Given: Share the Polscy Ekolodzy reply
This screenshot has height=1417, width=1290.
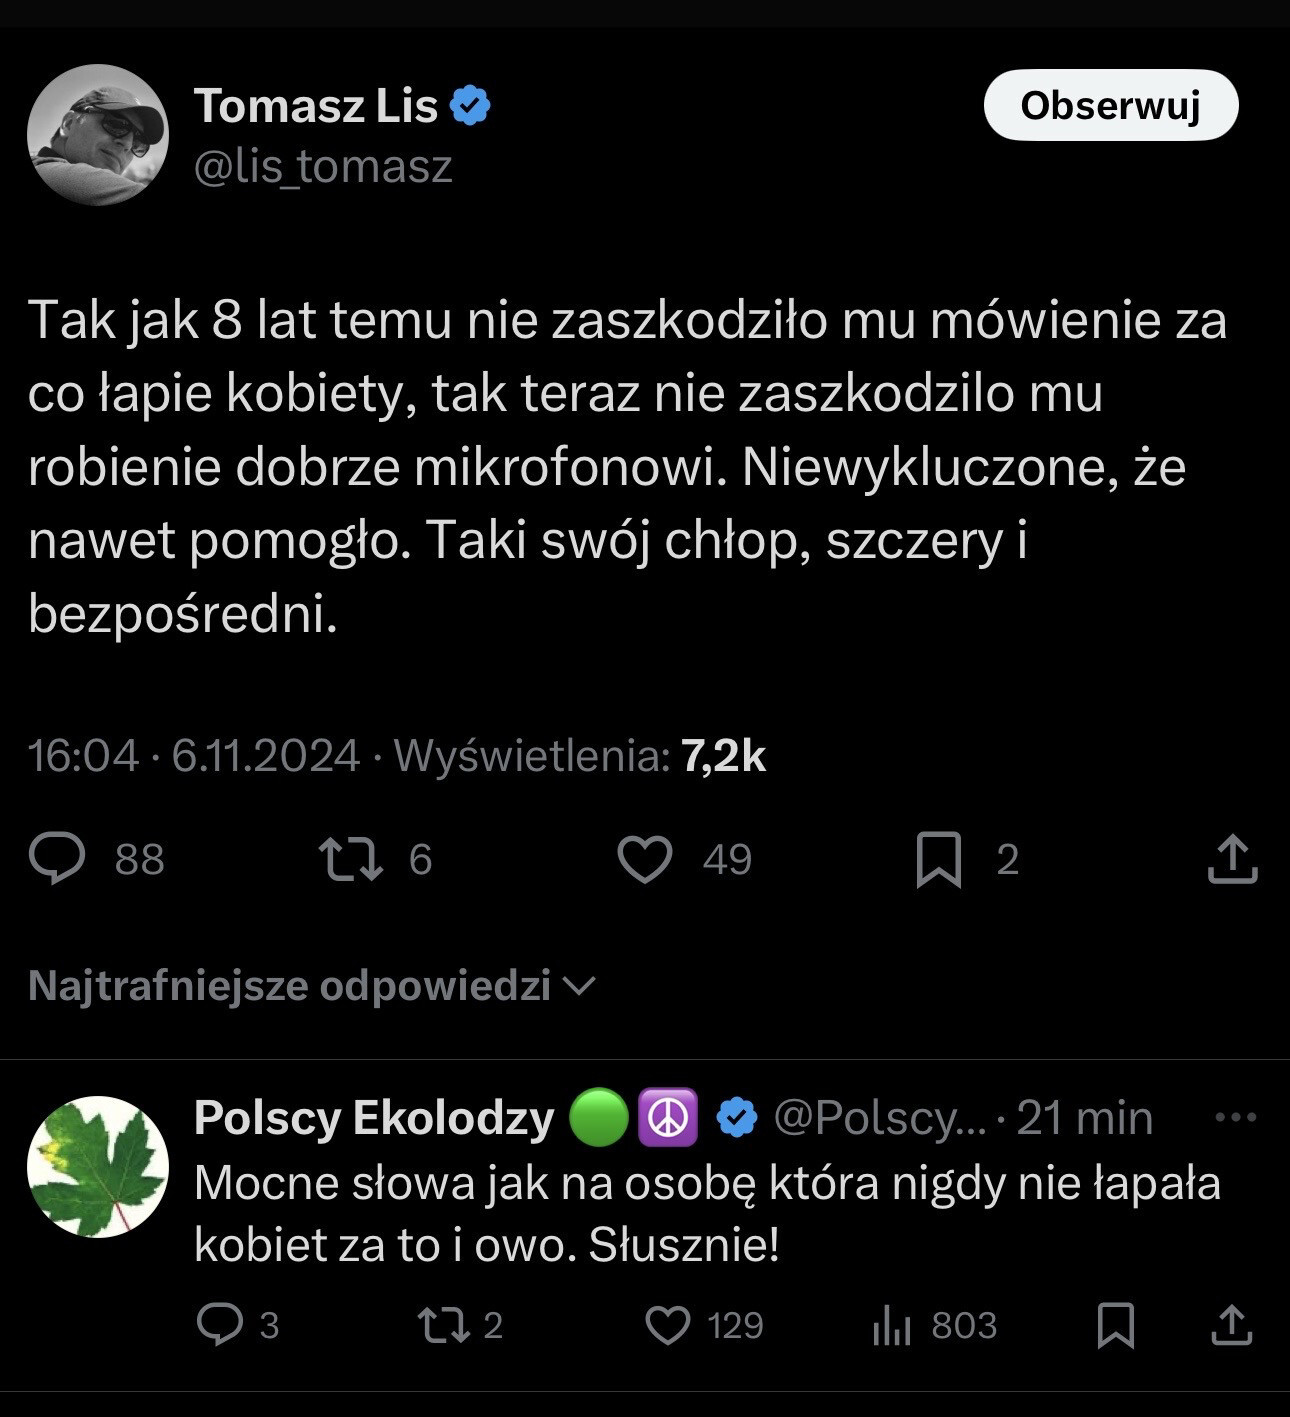Looking at the screenshot, I should tap(1232, 1325).
